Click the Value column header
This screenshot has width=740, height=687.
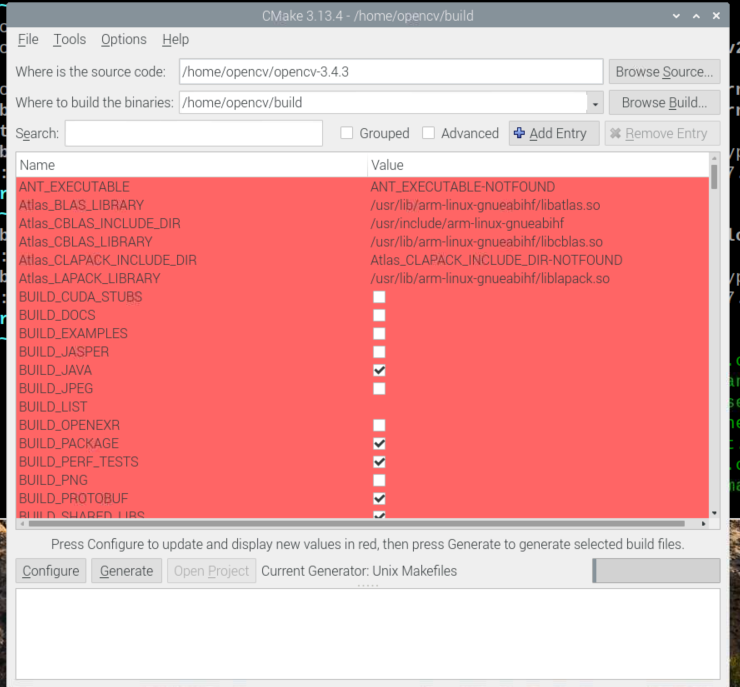[x=538, y=165]
